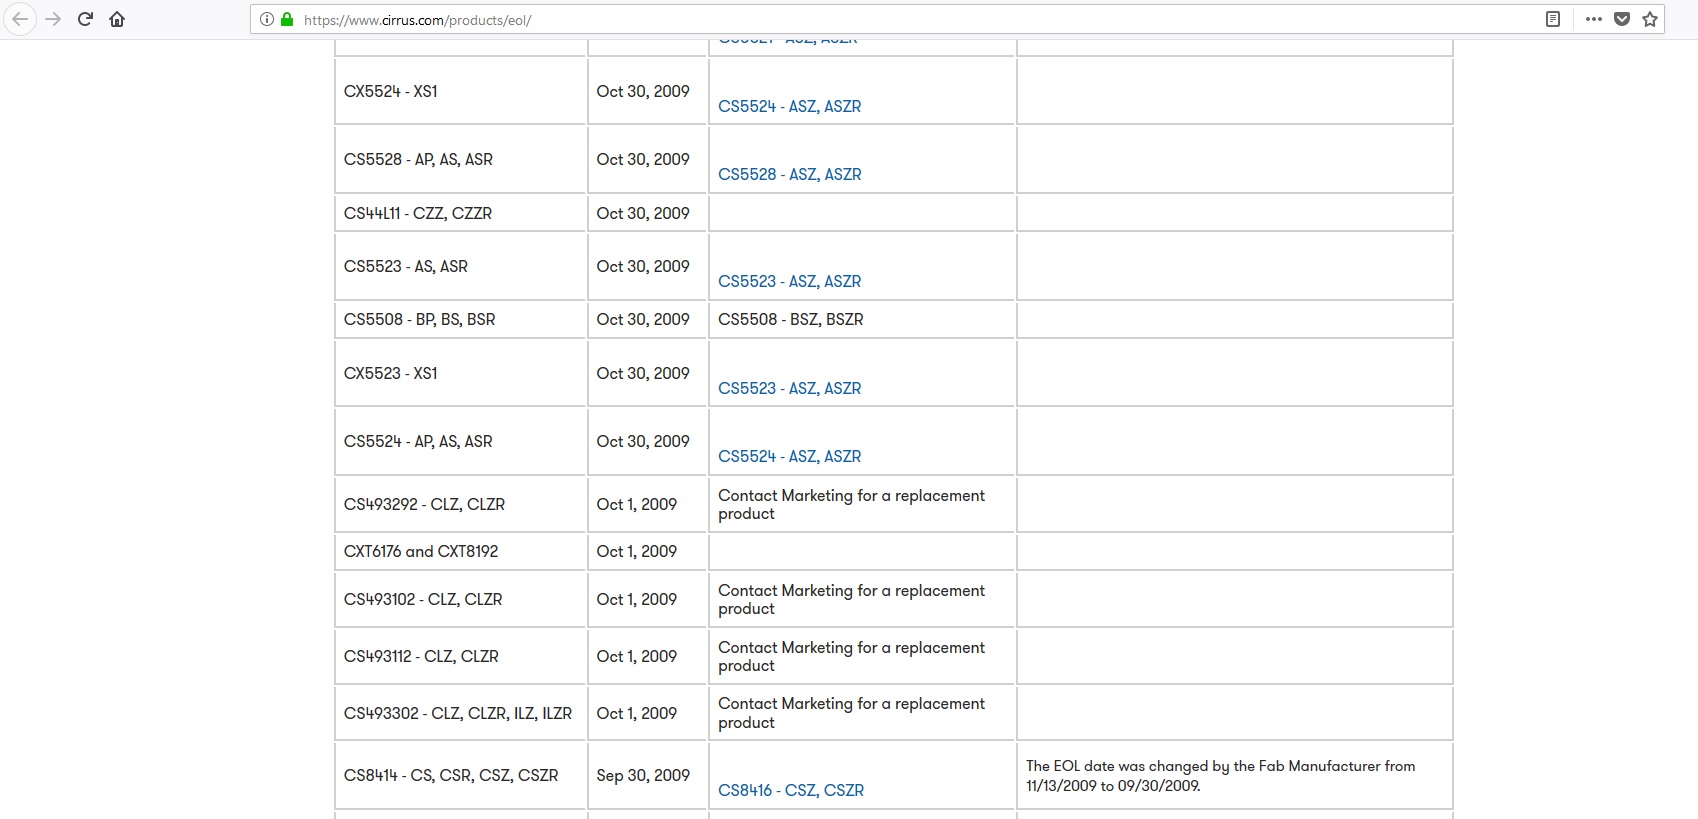Viewport: 1698px width, 819px height.
Task: Open CS5523 link in CS5523 - AS, ASR row
Action: pos(789,281)
